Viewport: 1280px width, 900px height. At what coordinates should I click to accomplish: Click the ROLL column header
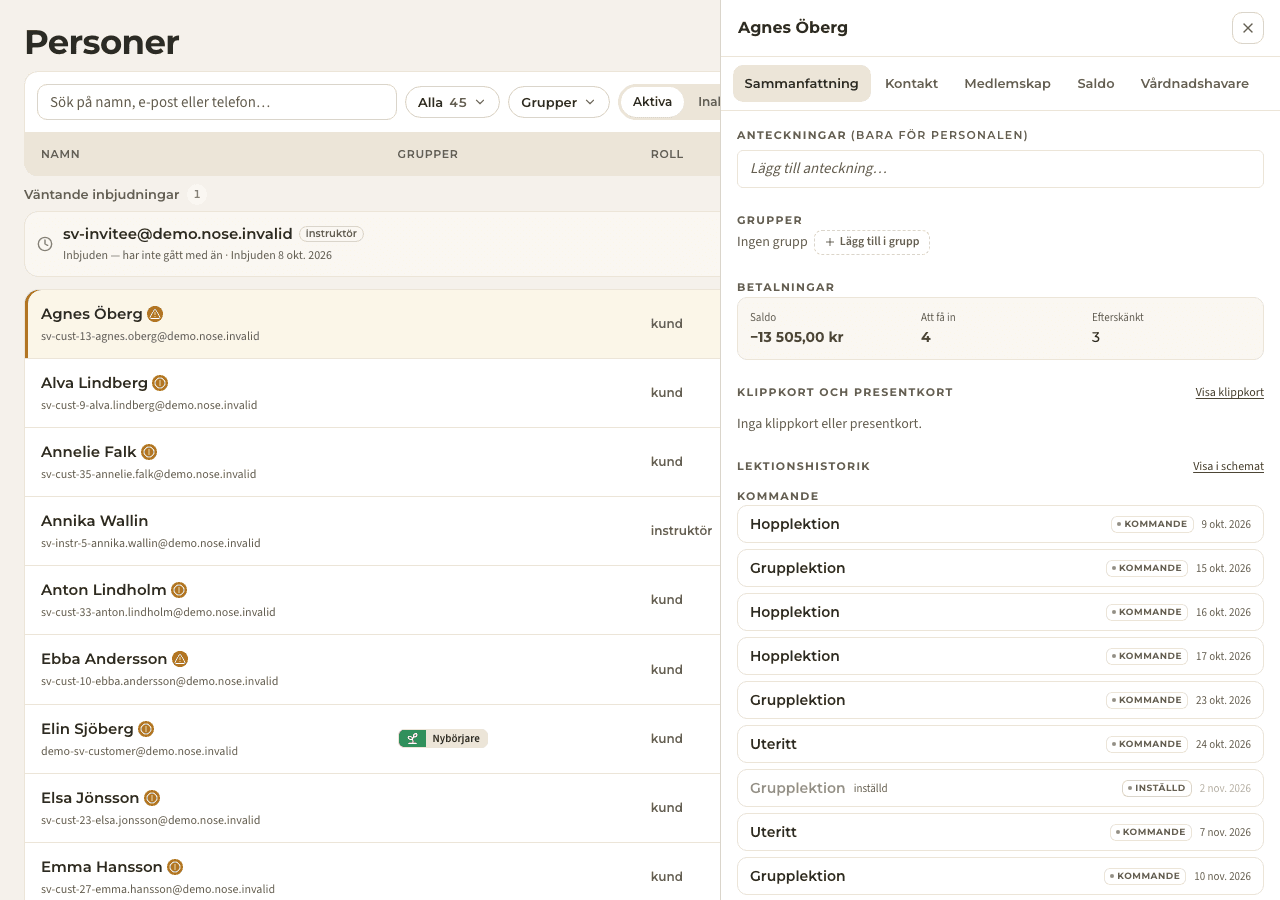[667, 154]
